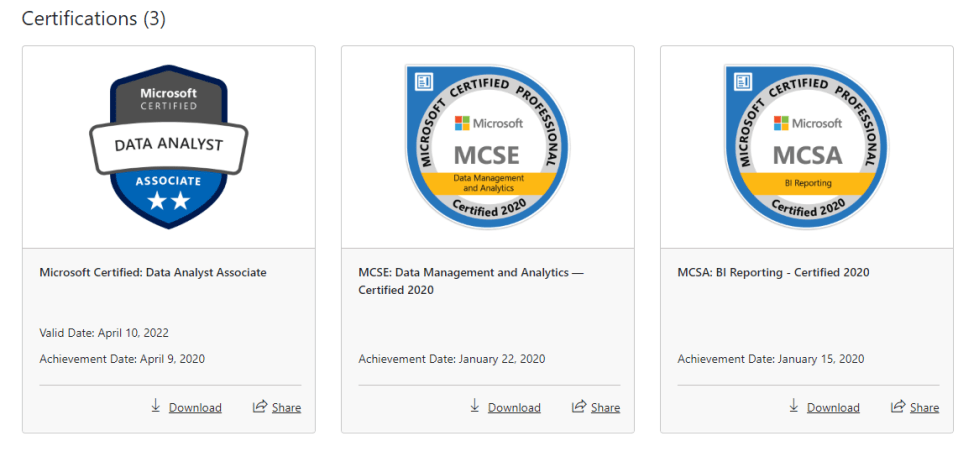Open the Data Analyst Associate badge image
This screenshot has width=979, height=462.
(168, 147)
